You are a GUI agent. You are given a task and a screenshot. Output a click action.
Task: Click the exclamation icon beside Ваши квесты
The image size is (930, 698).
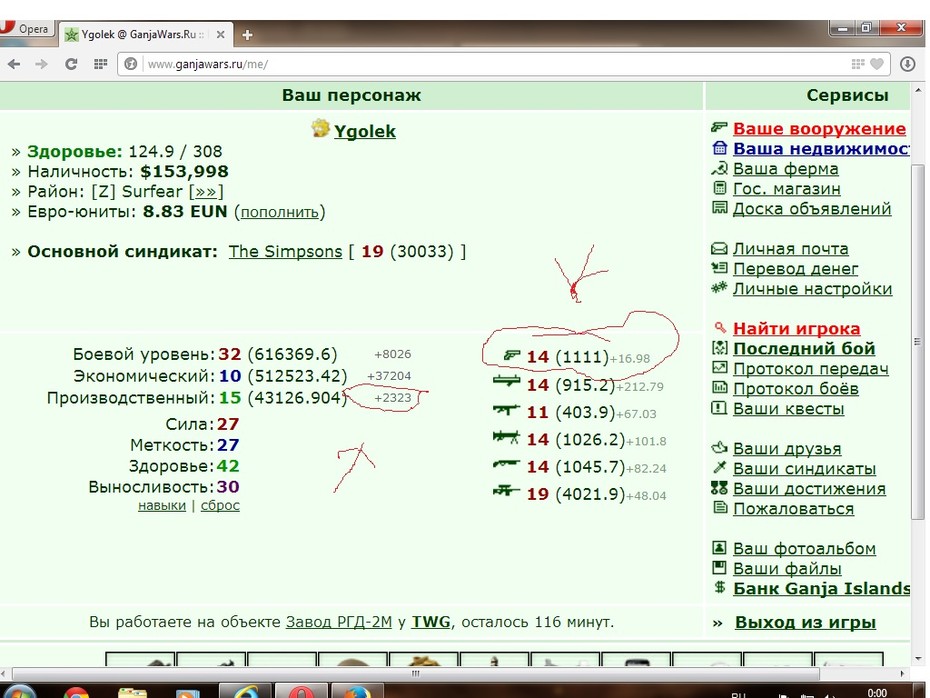[x=719, y=408]
